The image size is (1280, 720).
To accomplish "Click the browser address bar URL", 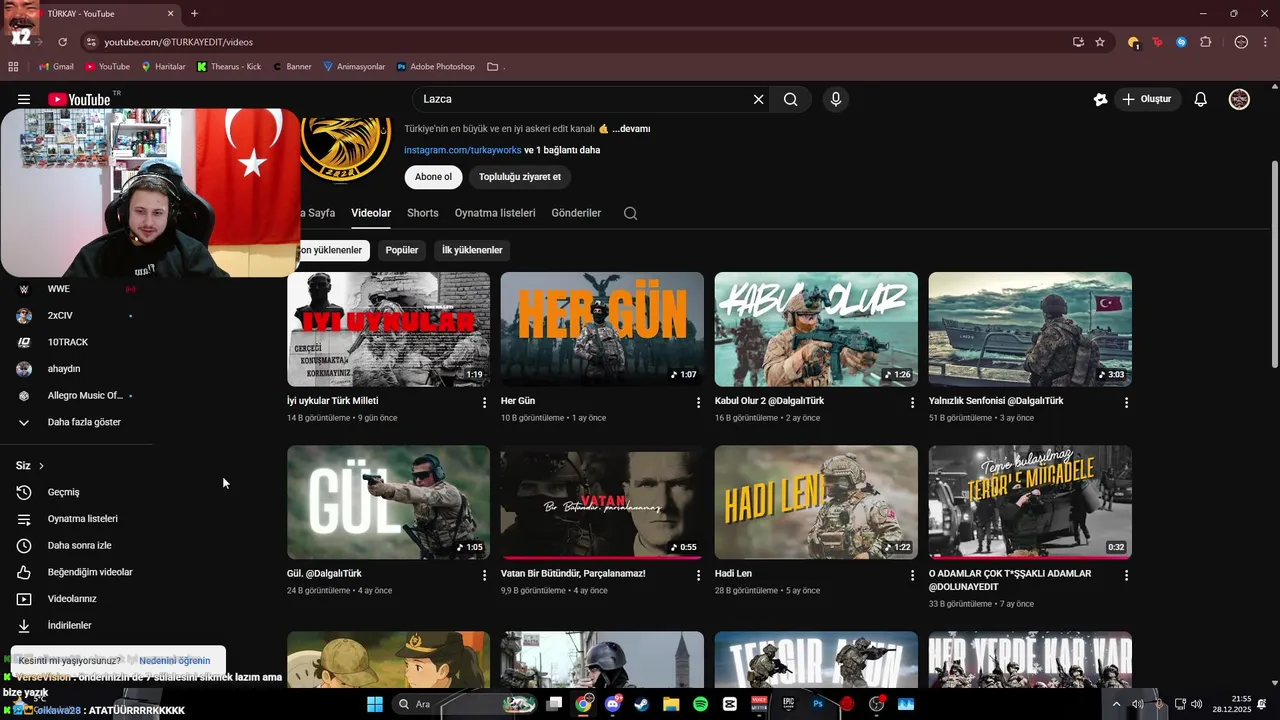I will (x=179, y=42).
